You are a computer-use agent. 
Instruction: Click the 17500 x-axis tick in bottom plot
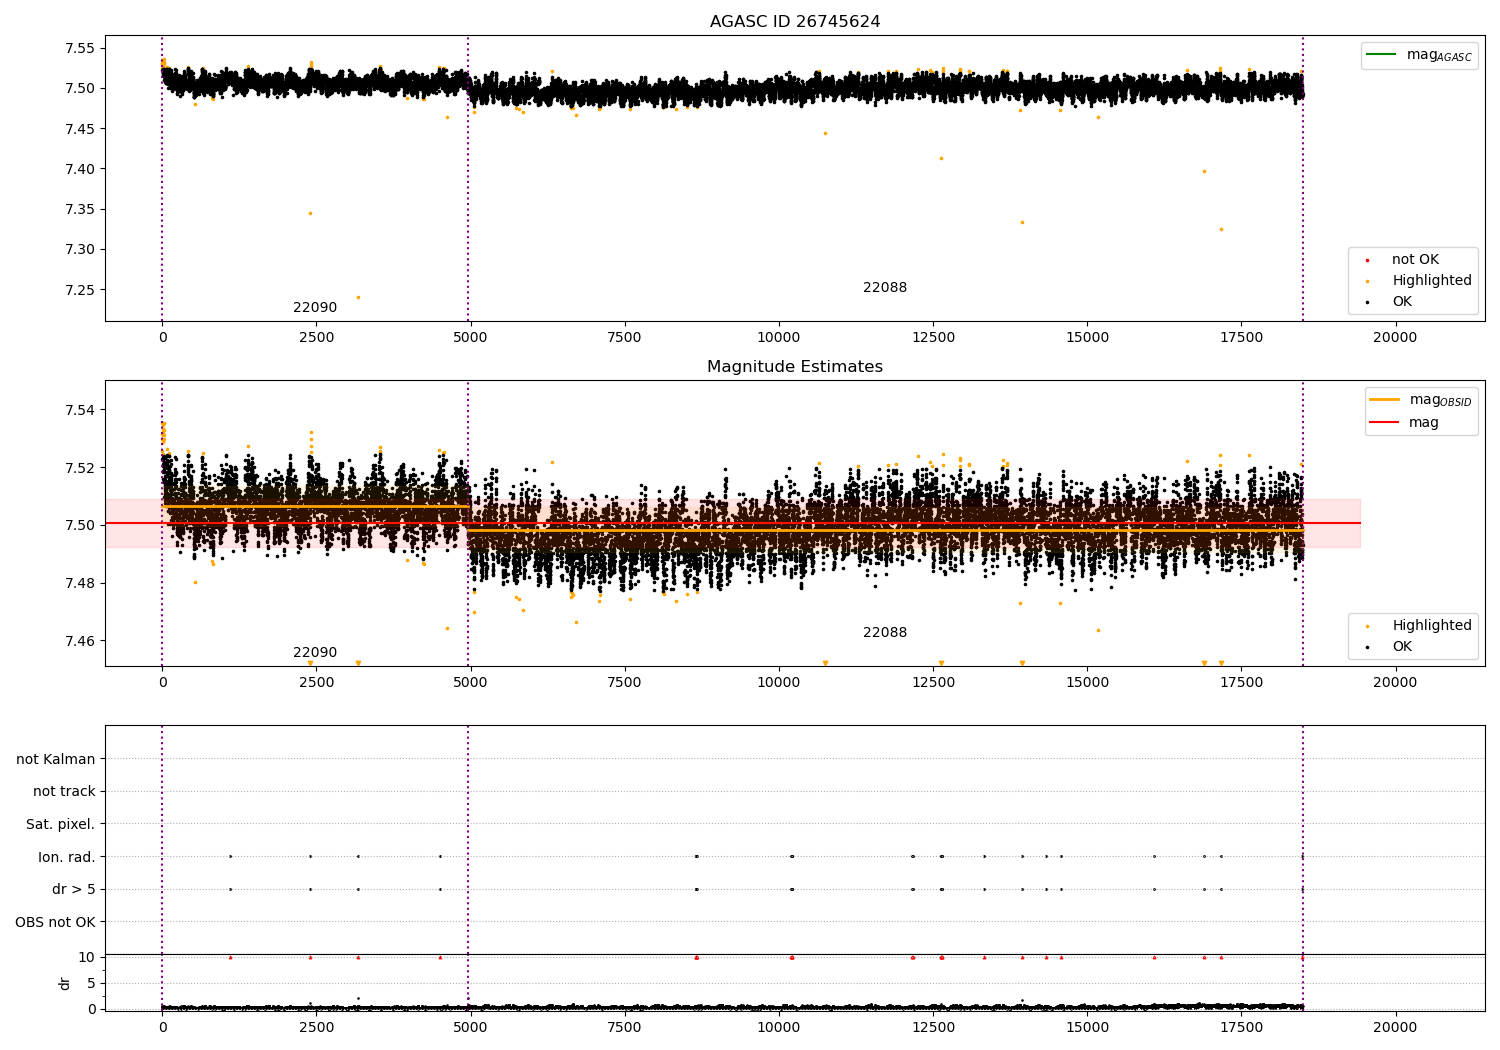pyautogui.click(x=1241, y=1026)
